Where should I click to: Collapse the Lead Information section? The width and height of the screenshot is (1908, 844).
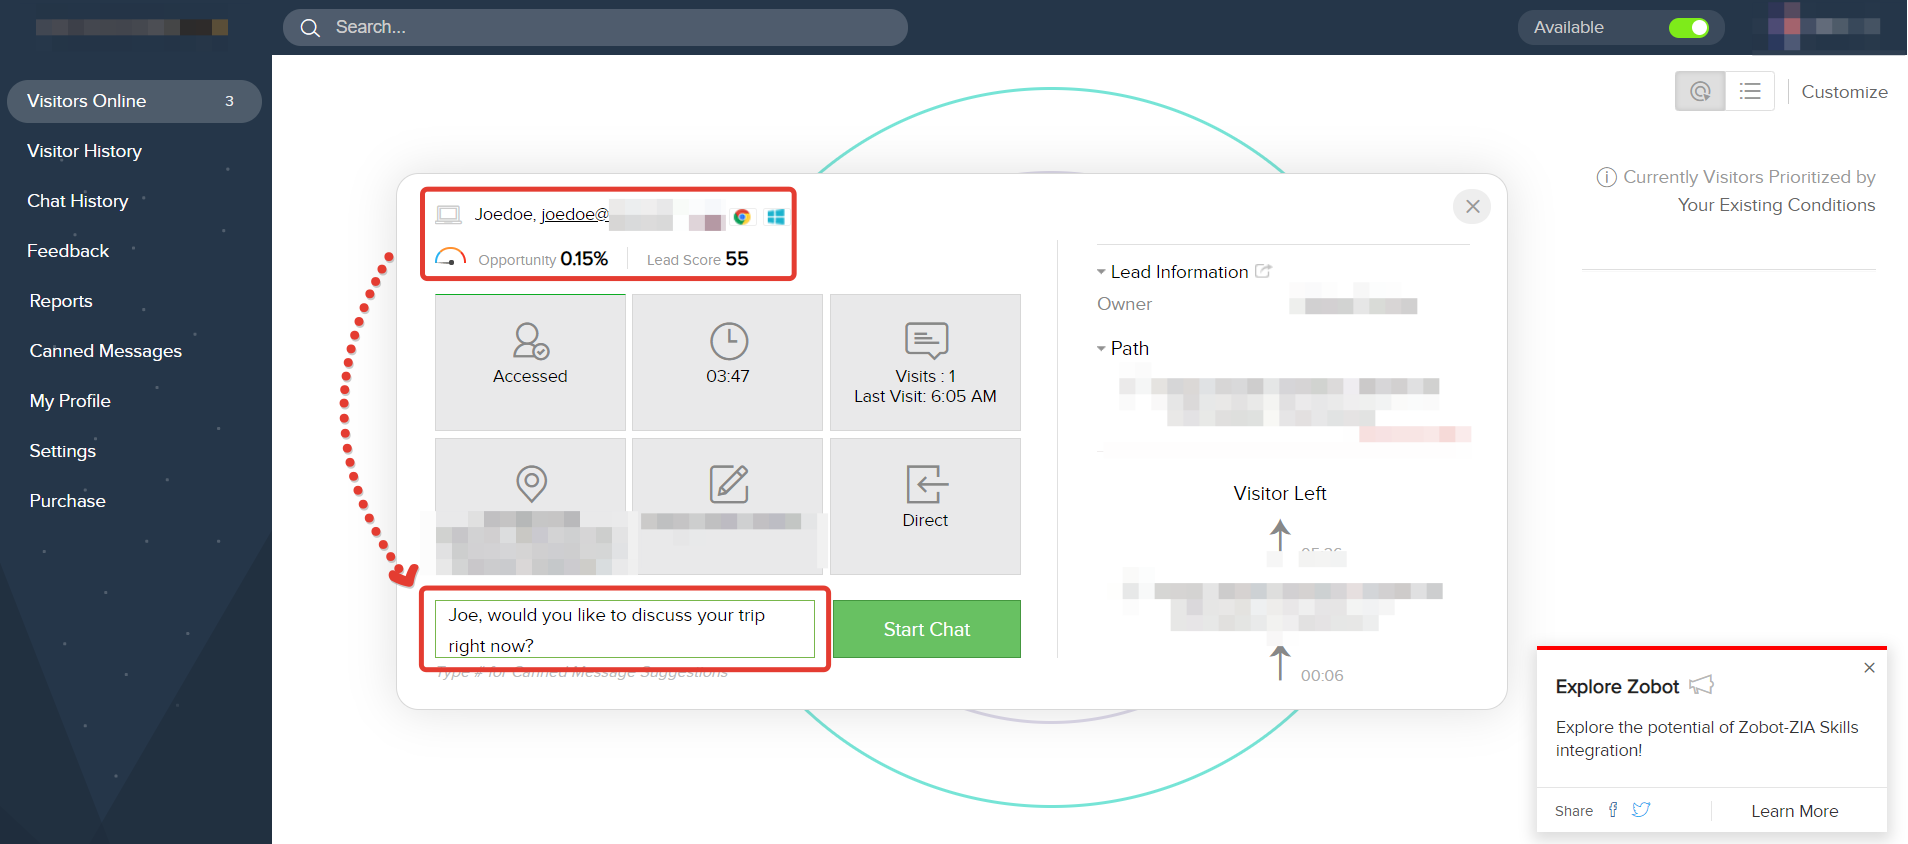pos(1101,272)
